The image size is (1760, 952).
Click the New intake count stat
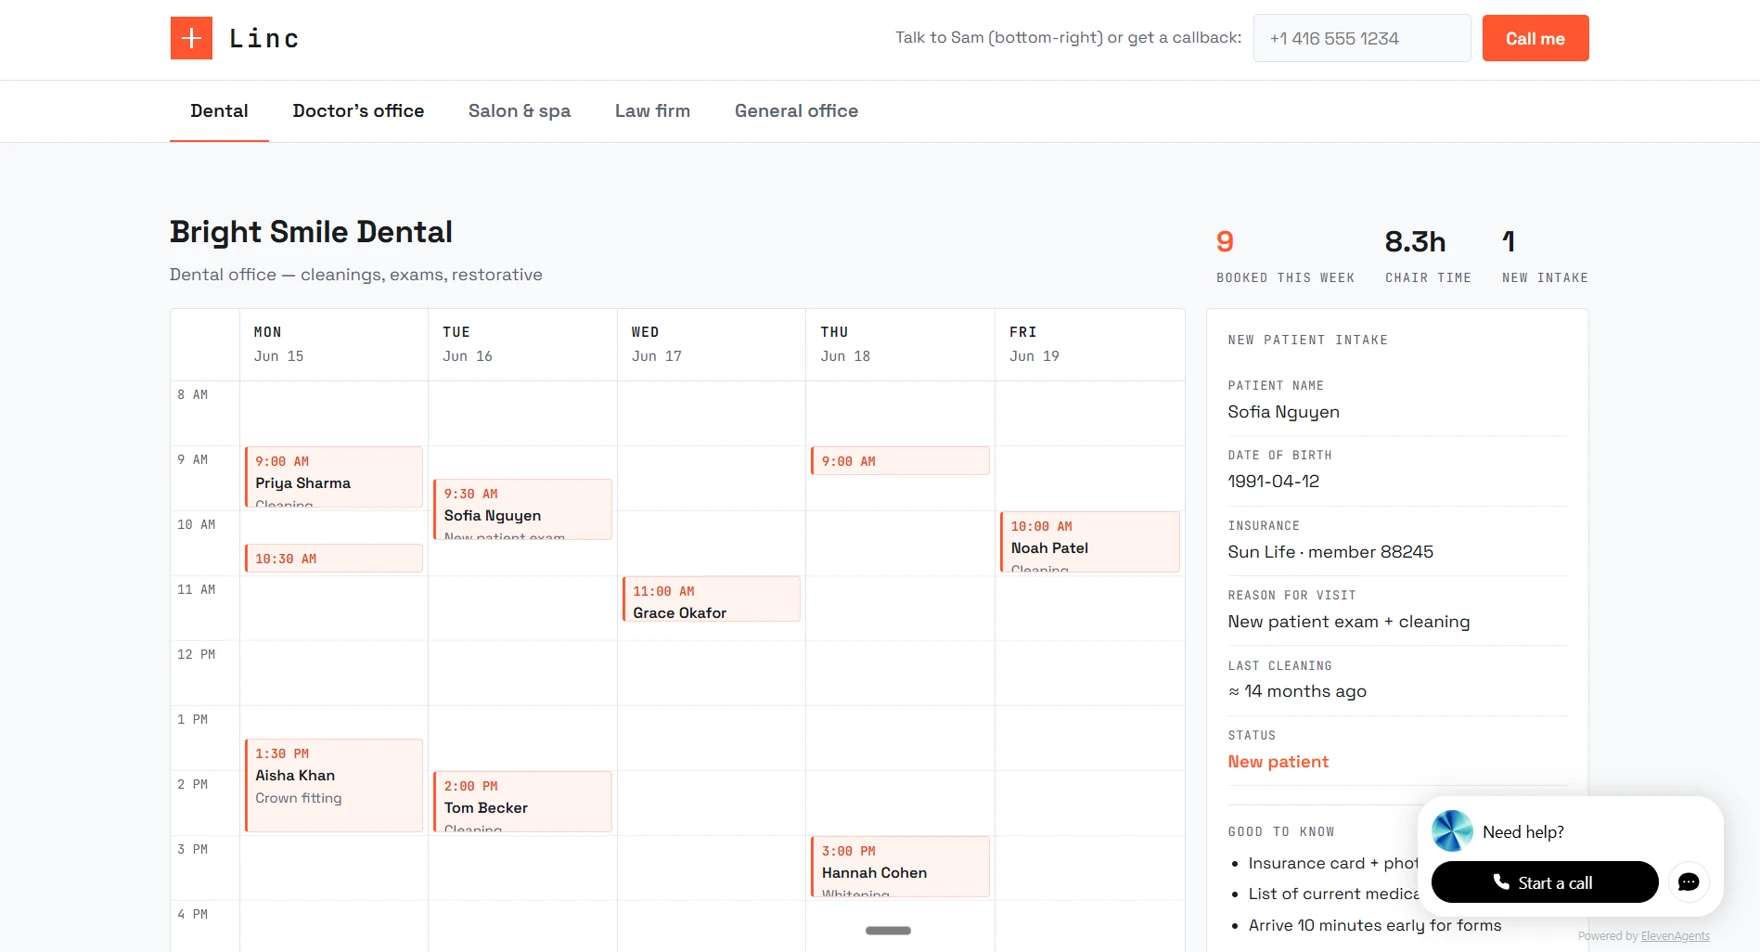tap(1545, 256)
